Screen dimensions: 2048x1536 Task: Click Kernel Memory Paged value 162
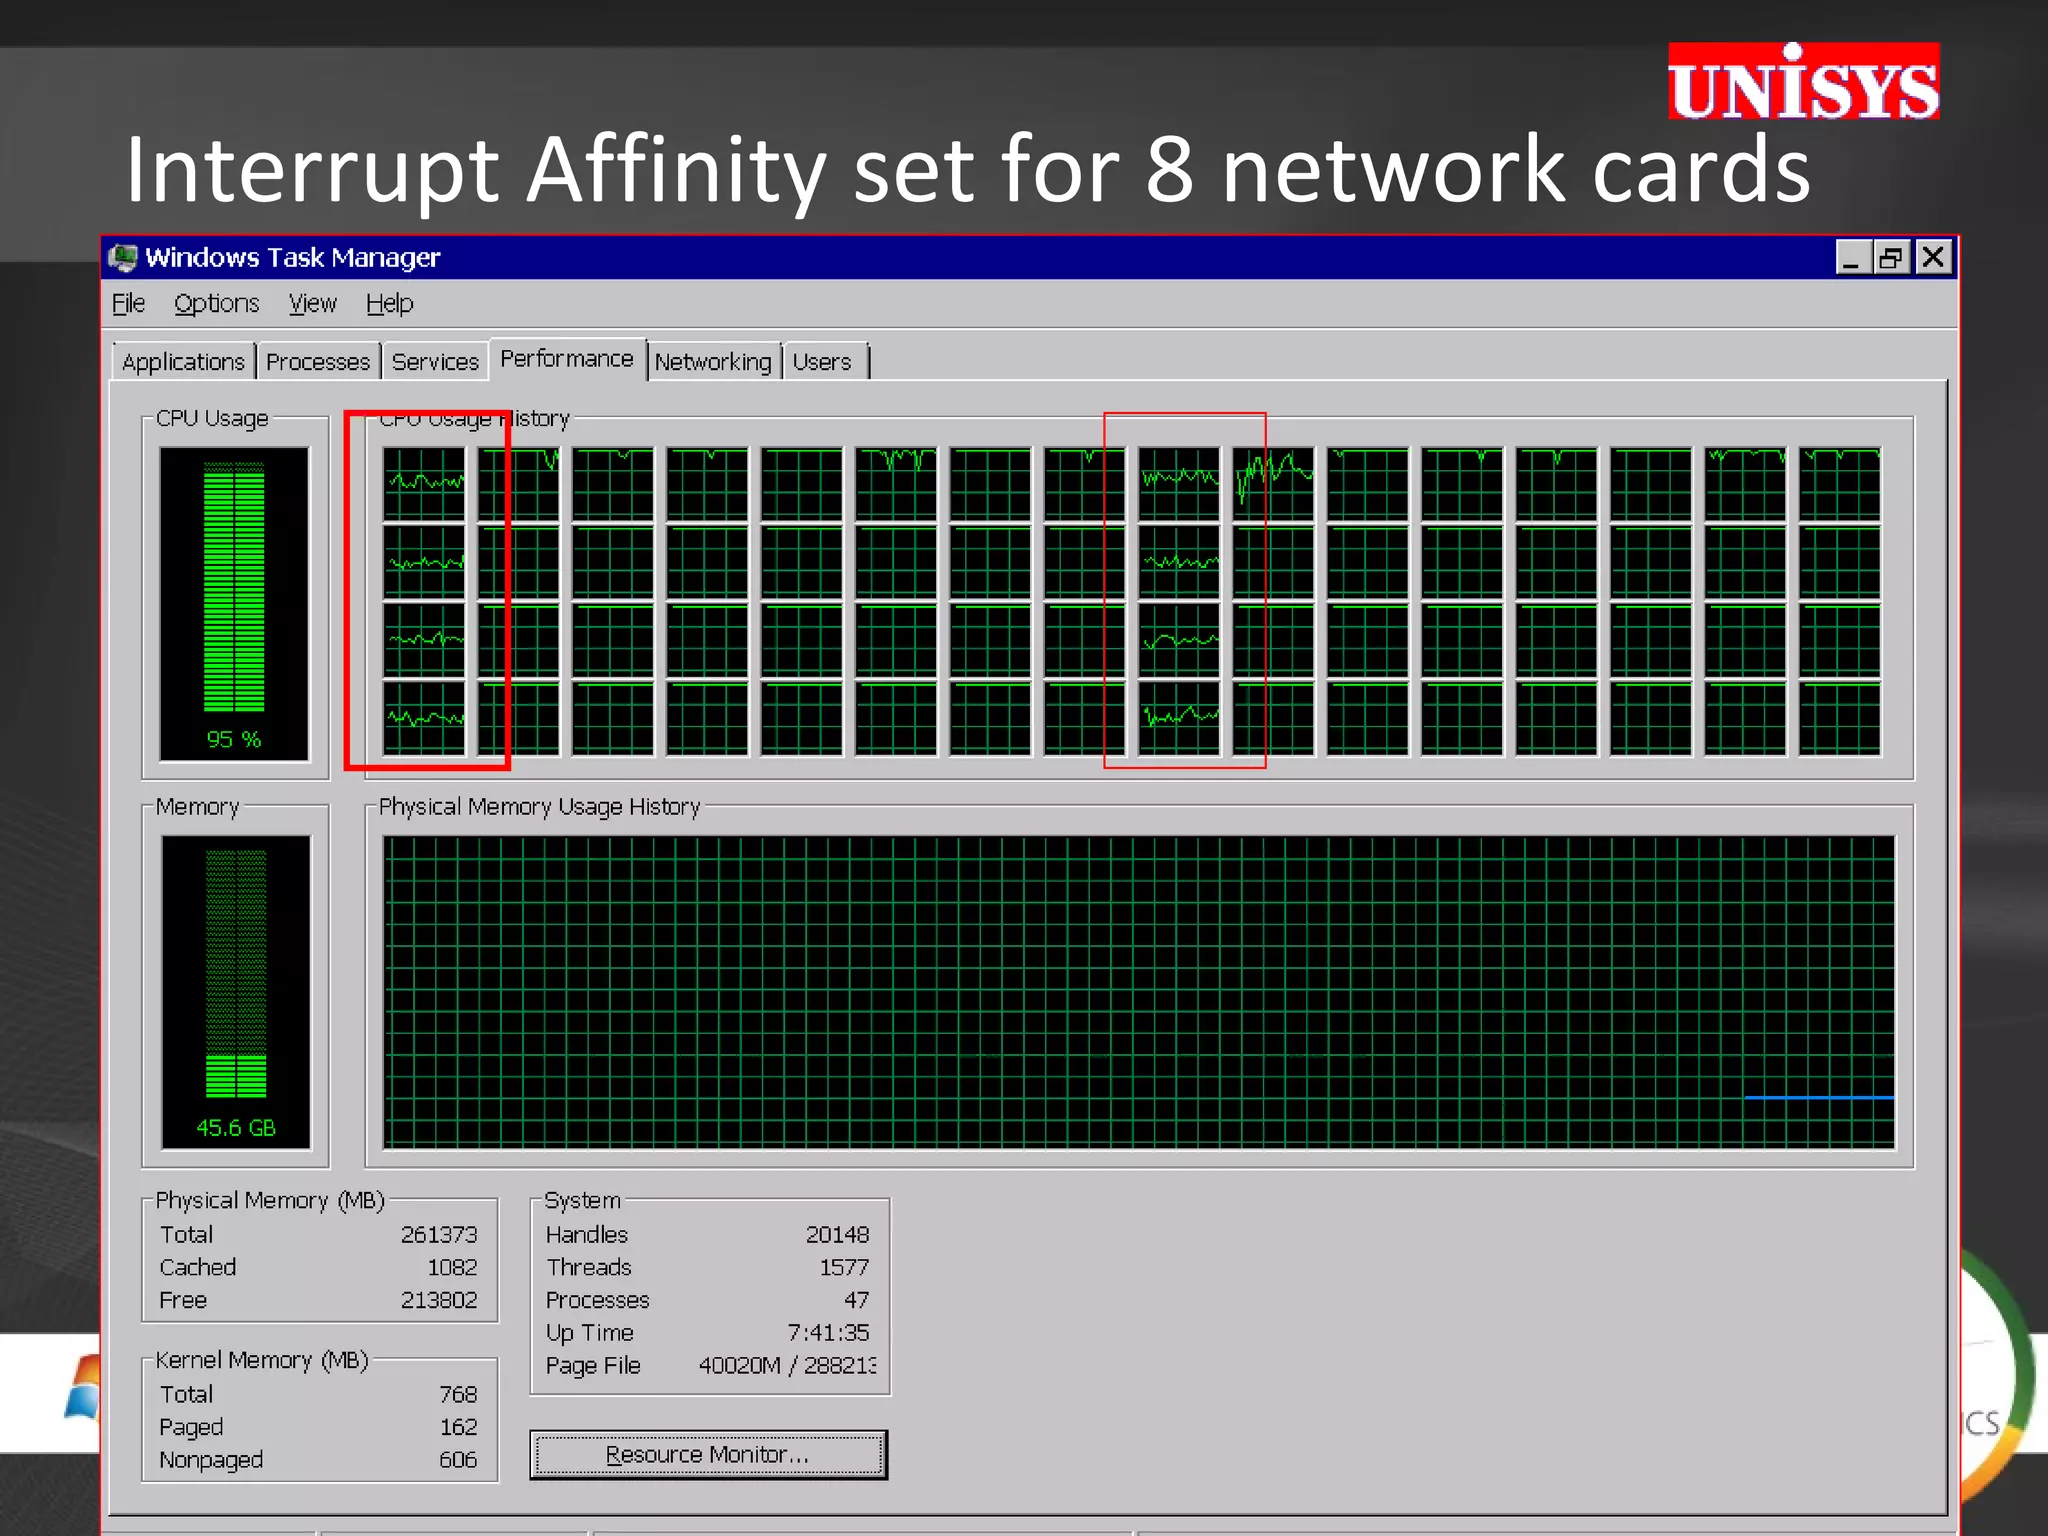[458, 1427]
